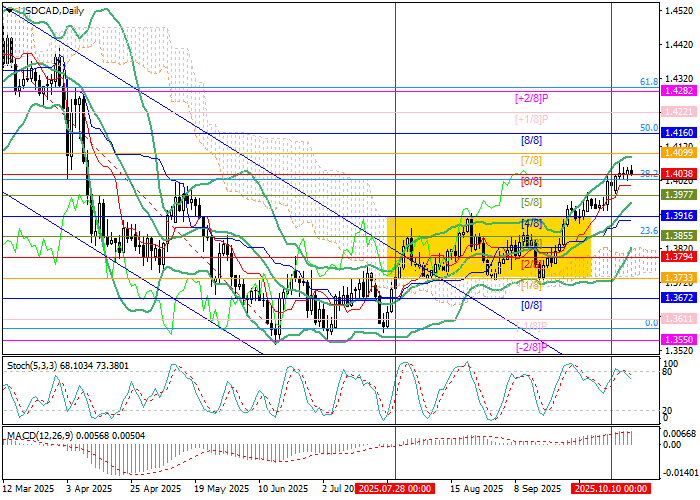700x500 pixels.
Task: Click the black triangle beside the USDCAD title
Action: (5, 9)
